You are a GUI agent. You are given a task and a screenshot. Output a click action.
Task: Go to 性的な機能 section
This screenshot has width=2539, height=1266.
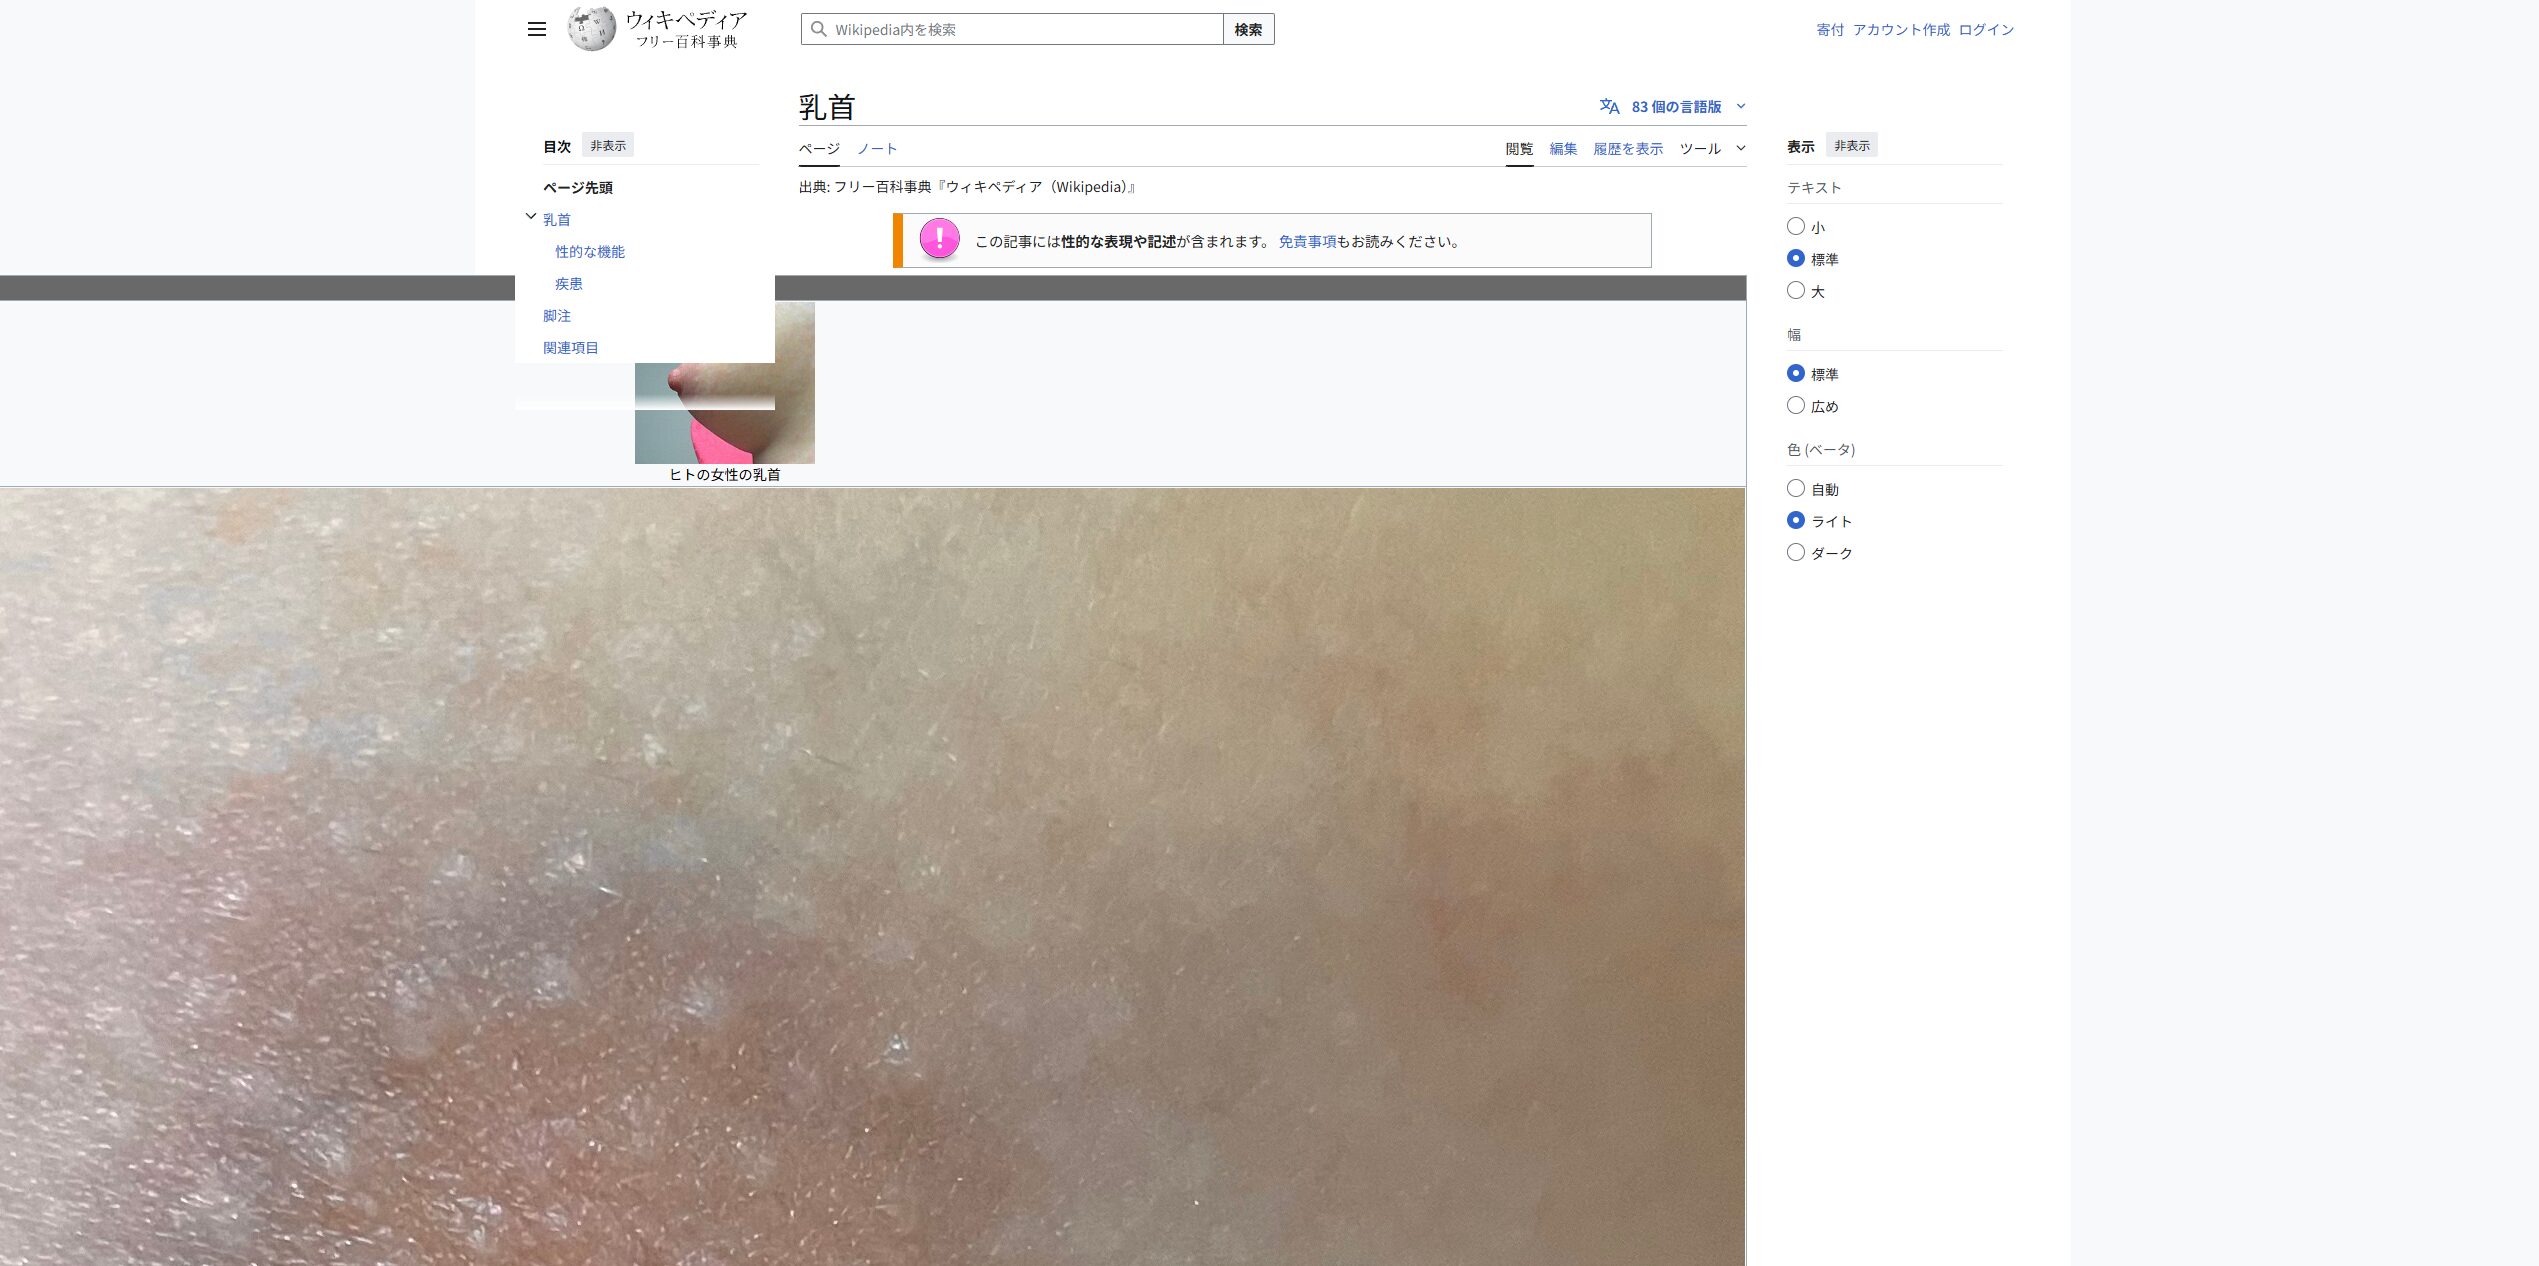(x=590, y=252)
